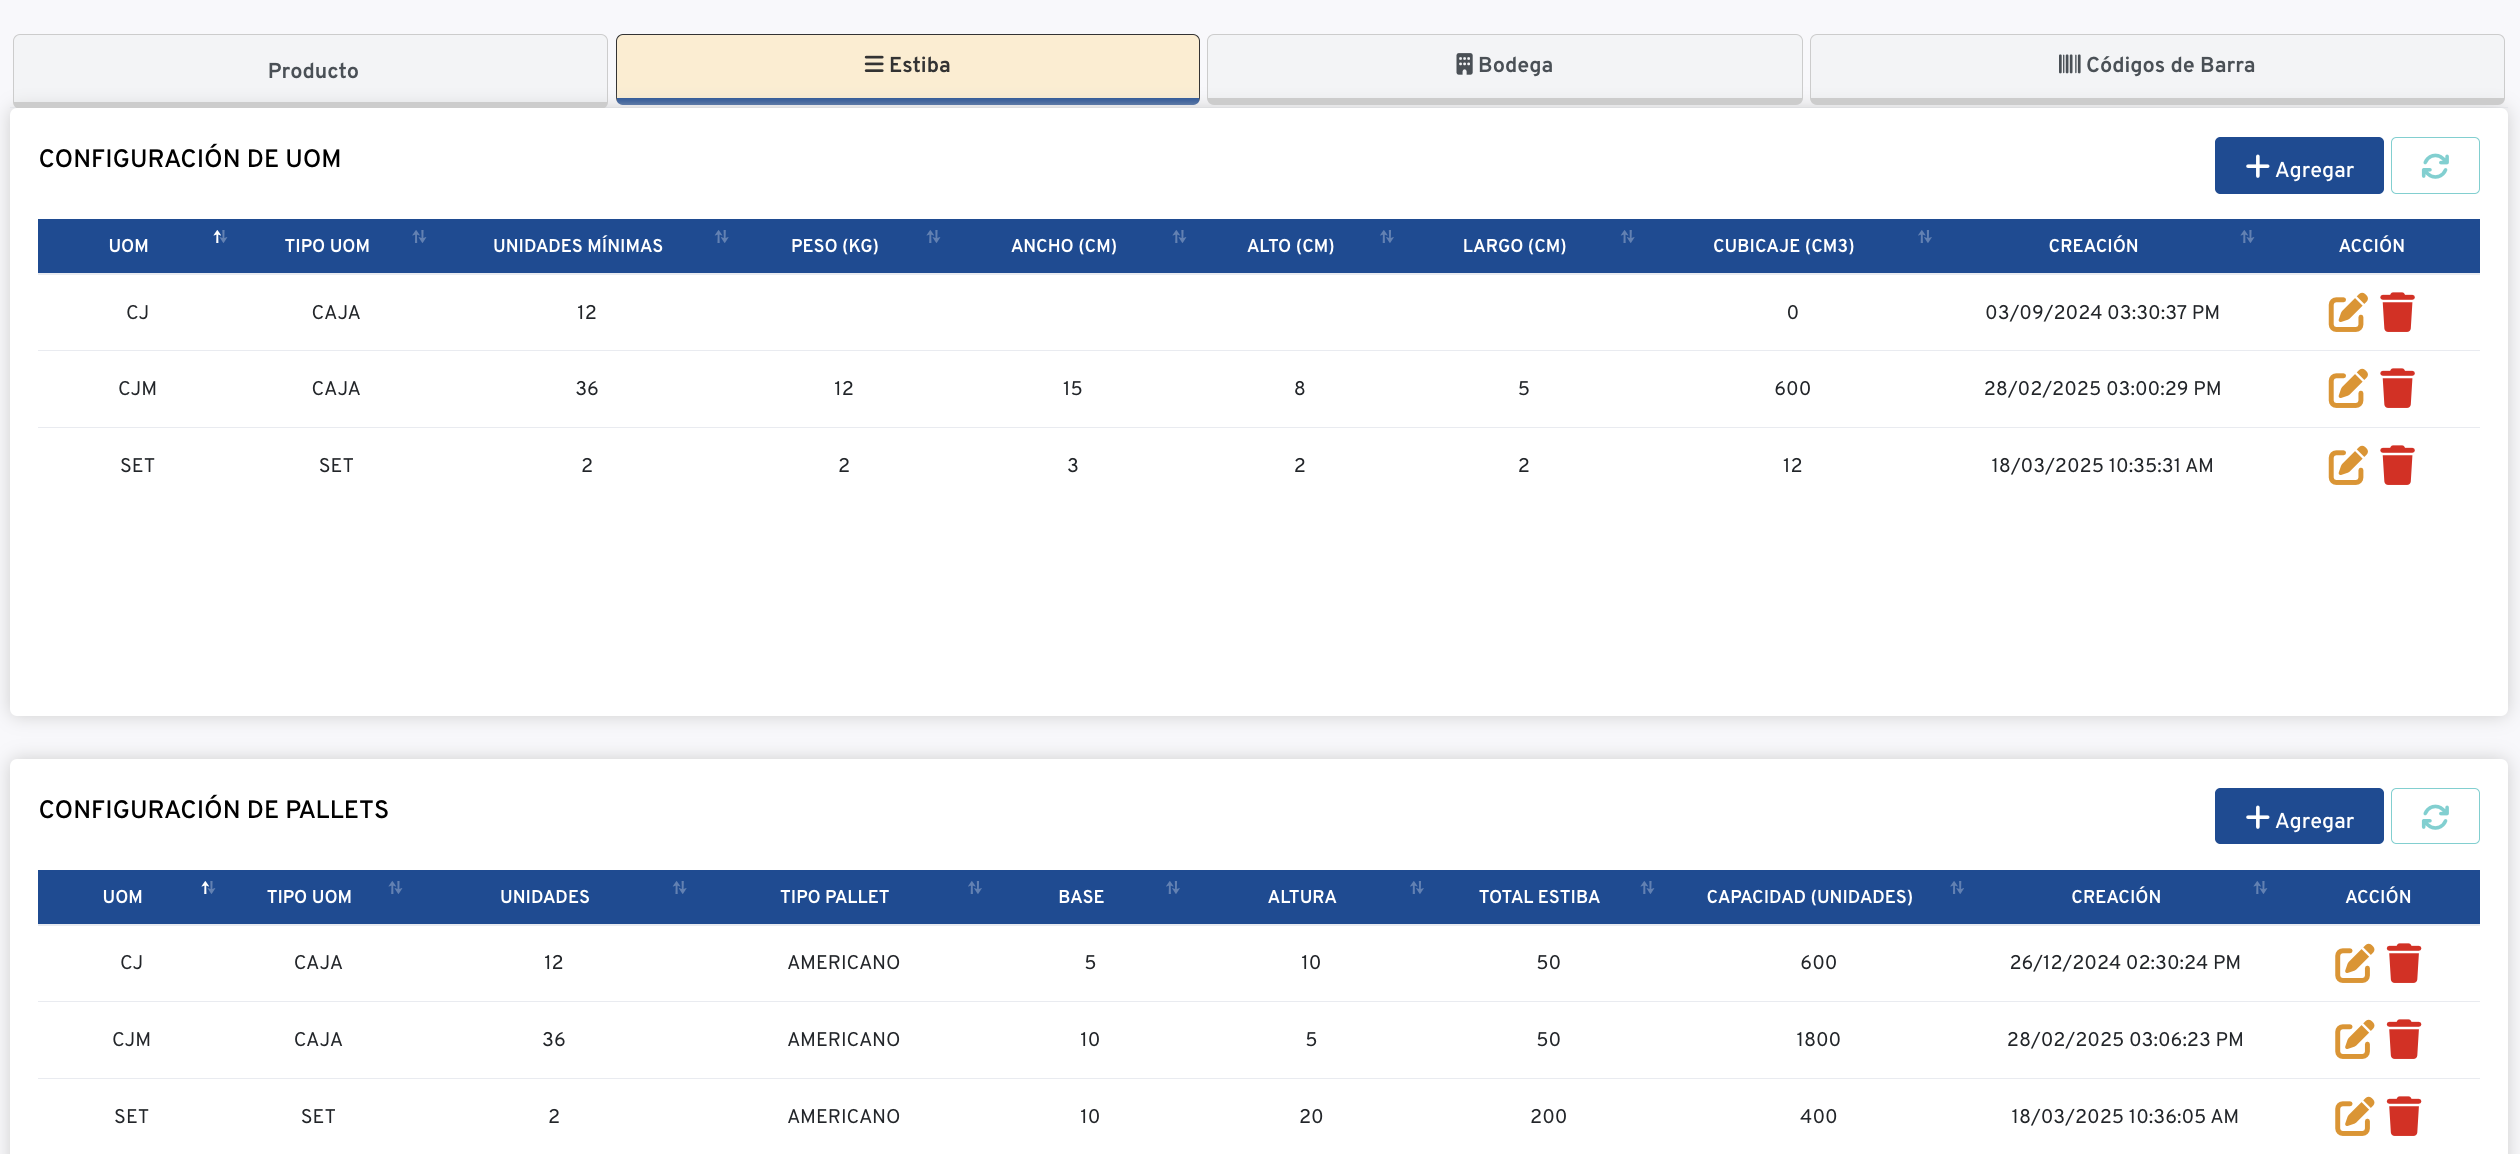2520x1154 pixels.
Task: Switch to the Bodega tab
Action: (x=1504, y=66)
